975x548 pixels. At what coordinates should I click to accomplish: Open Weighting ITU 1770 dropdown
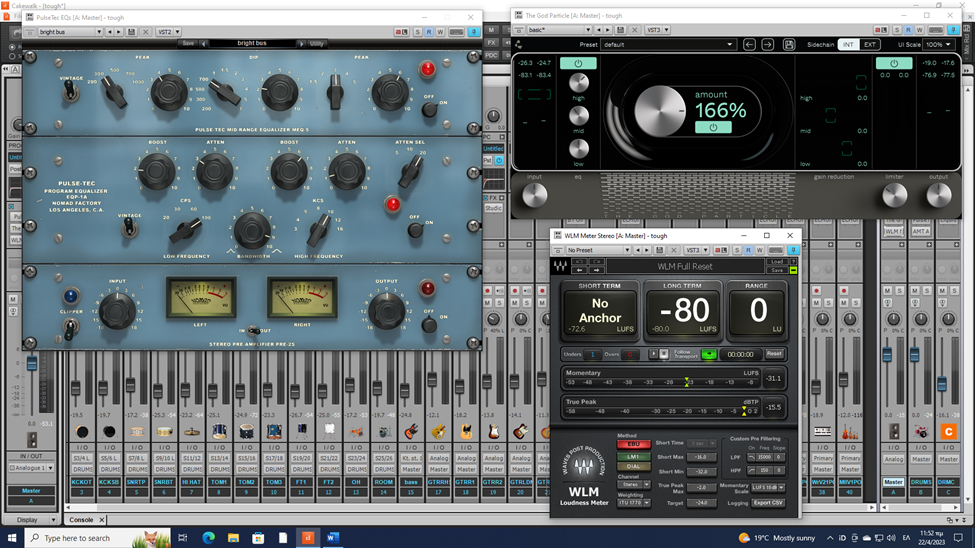pyautogui.click(x=634, y=503)
